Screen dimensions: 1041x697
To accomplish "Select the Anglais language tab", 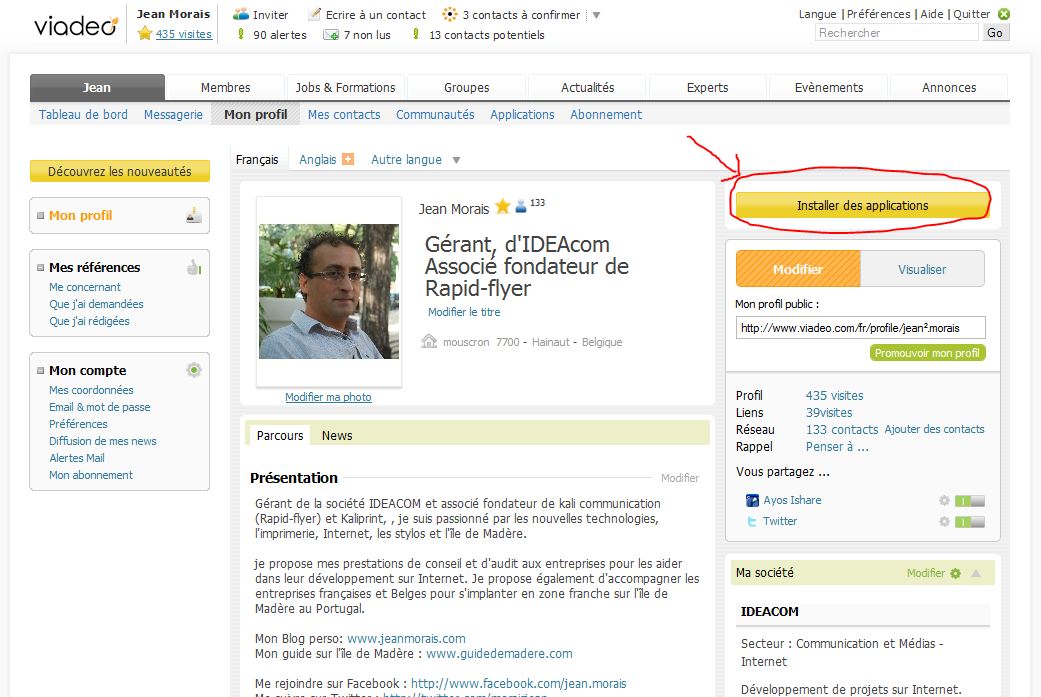I will point(317,159).
